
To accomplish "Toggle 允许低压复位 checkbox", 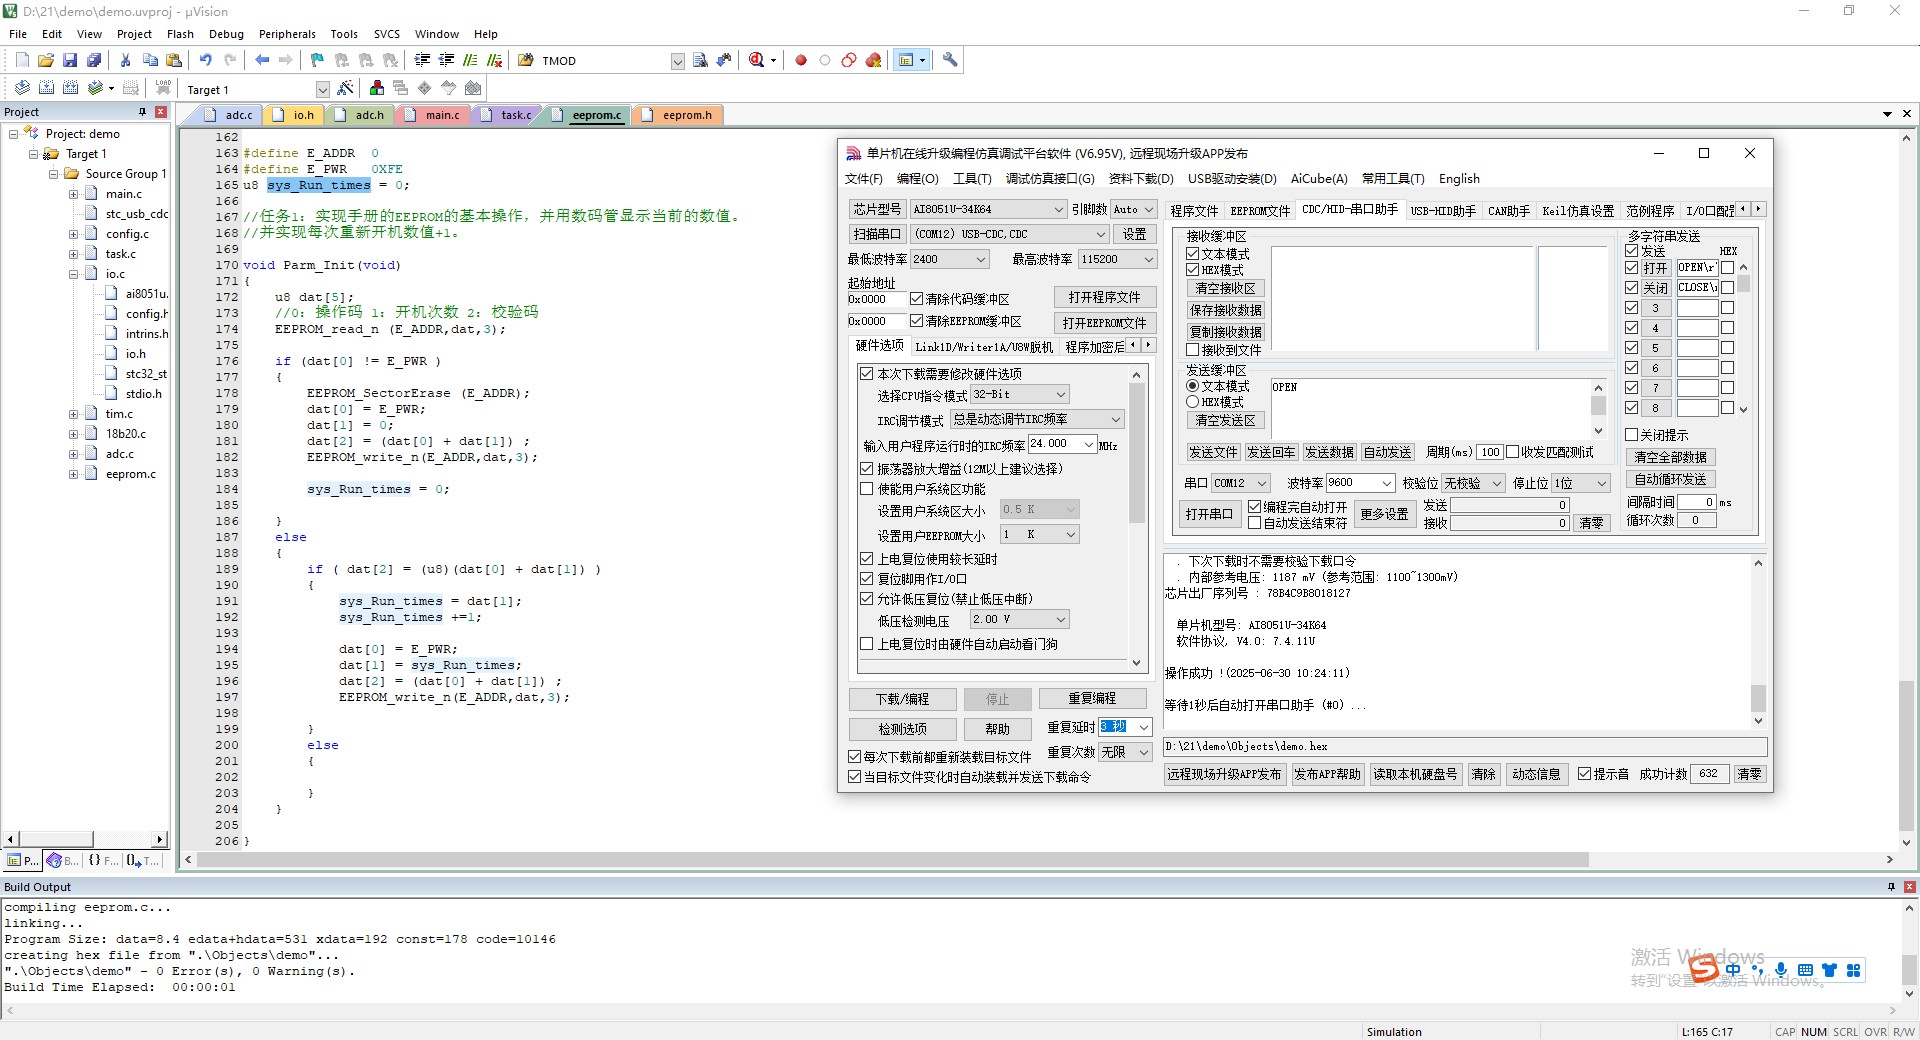I will pos(867,599).
